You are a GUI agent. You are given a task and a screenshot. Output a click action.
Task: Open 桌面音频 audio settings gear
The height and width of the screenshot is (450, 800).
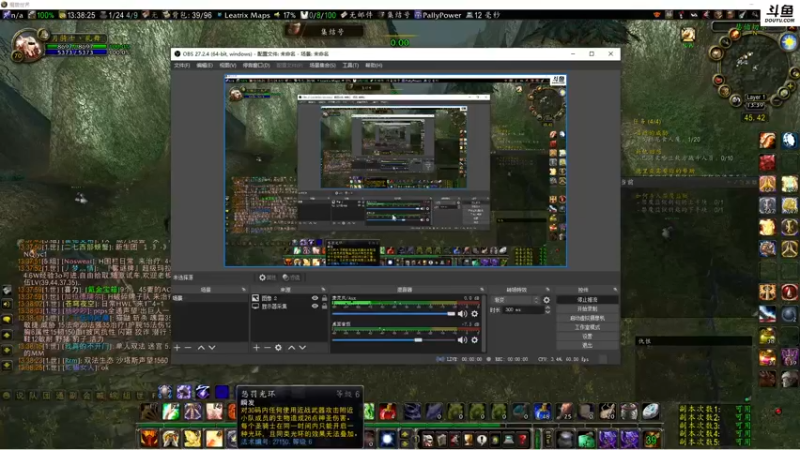(x=474, y=340)
